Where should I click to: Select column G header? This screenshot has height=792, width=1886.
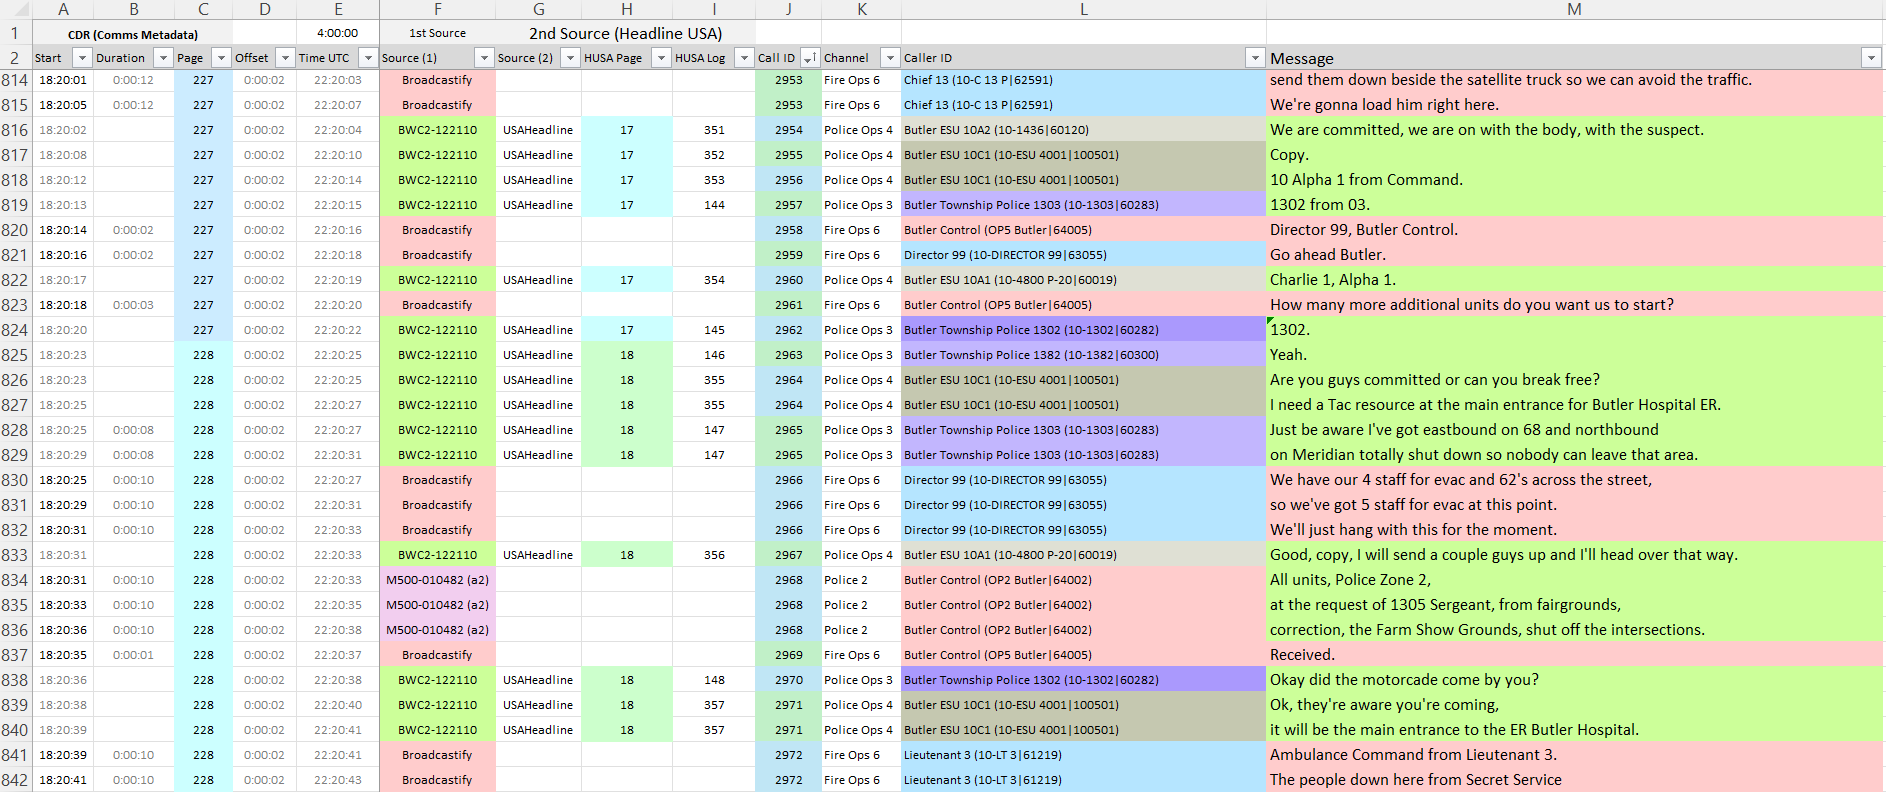tap(539, 10)
